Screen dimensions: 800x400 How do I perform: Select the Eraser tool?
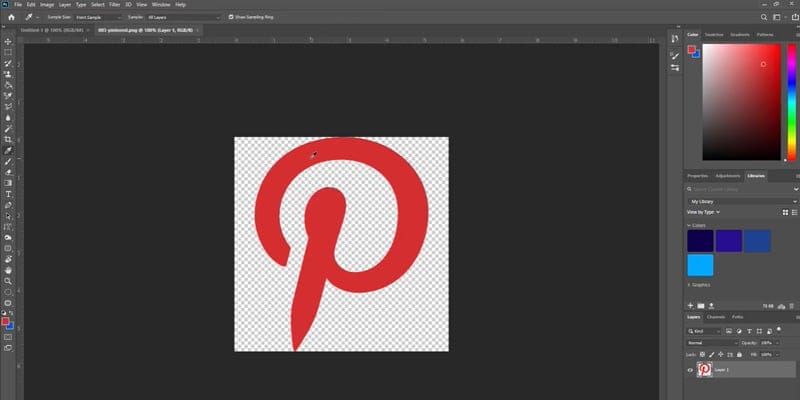pos(8,172)
